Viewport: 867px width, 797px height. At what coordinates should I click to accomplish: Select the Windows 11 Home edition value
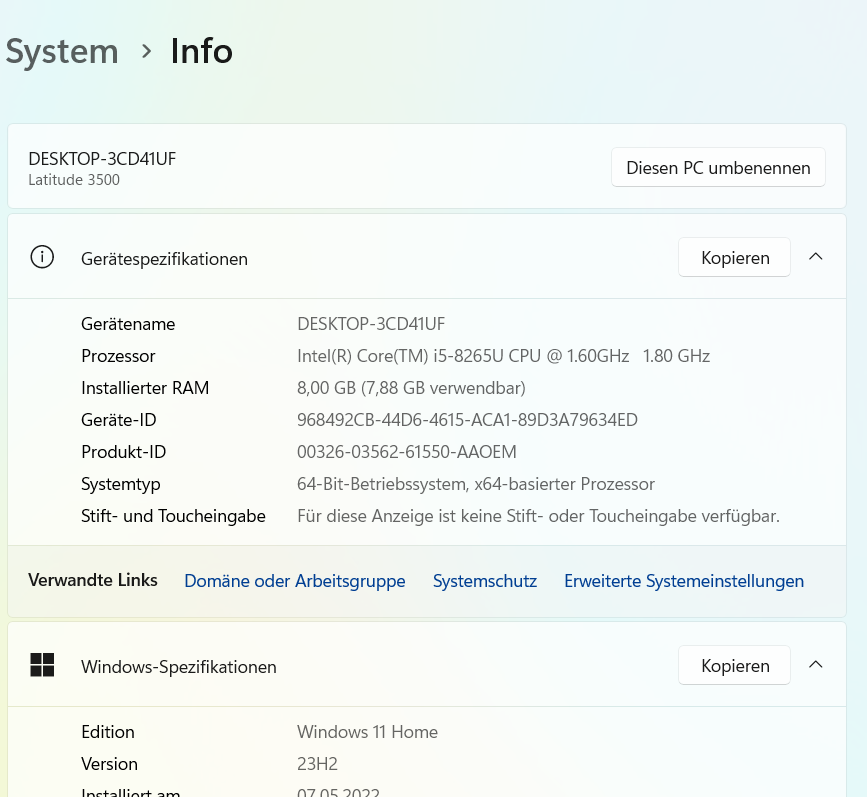click(x=367, y=732)
